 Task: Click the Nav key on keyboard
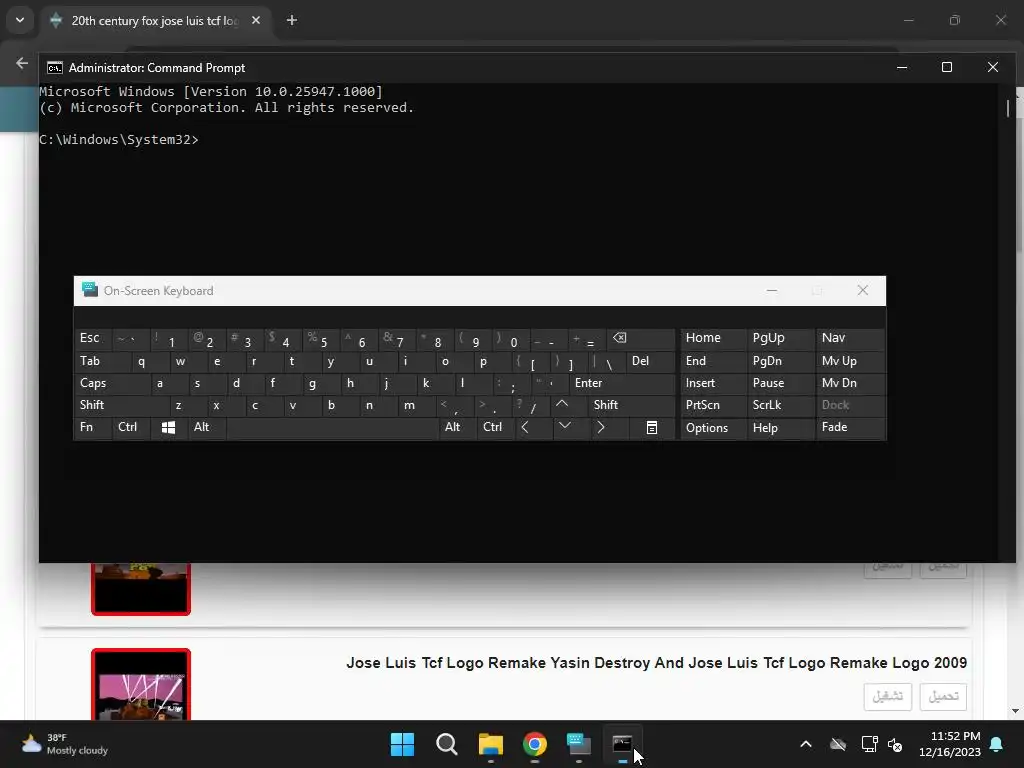click(850, 338)
